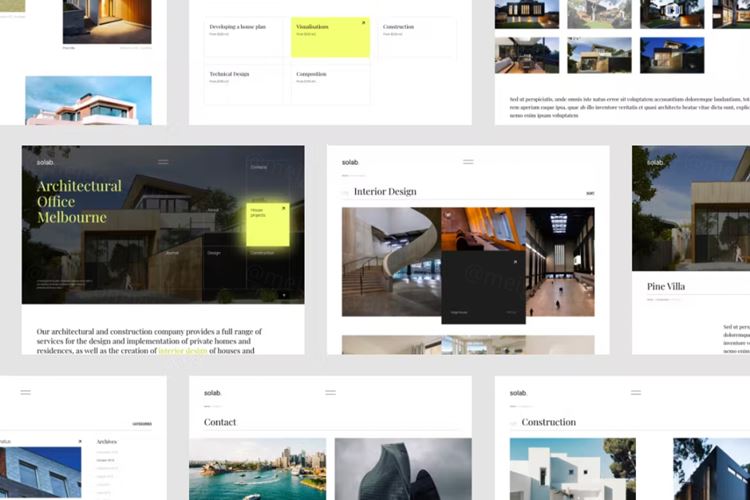Screen dimensions: 750x500
Task: Open hamburger menu on Contact page
Action: [x=331, y=393]
